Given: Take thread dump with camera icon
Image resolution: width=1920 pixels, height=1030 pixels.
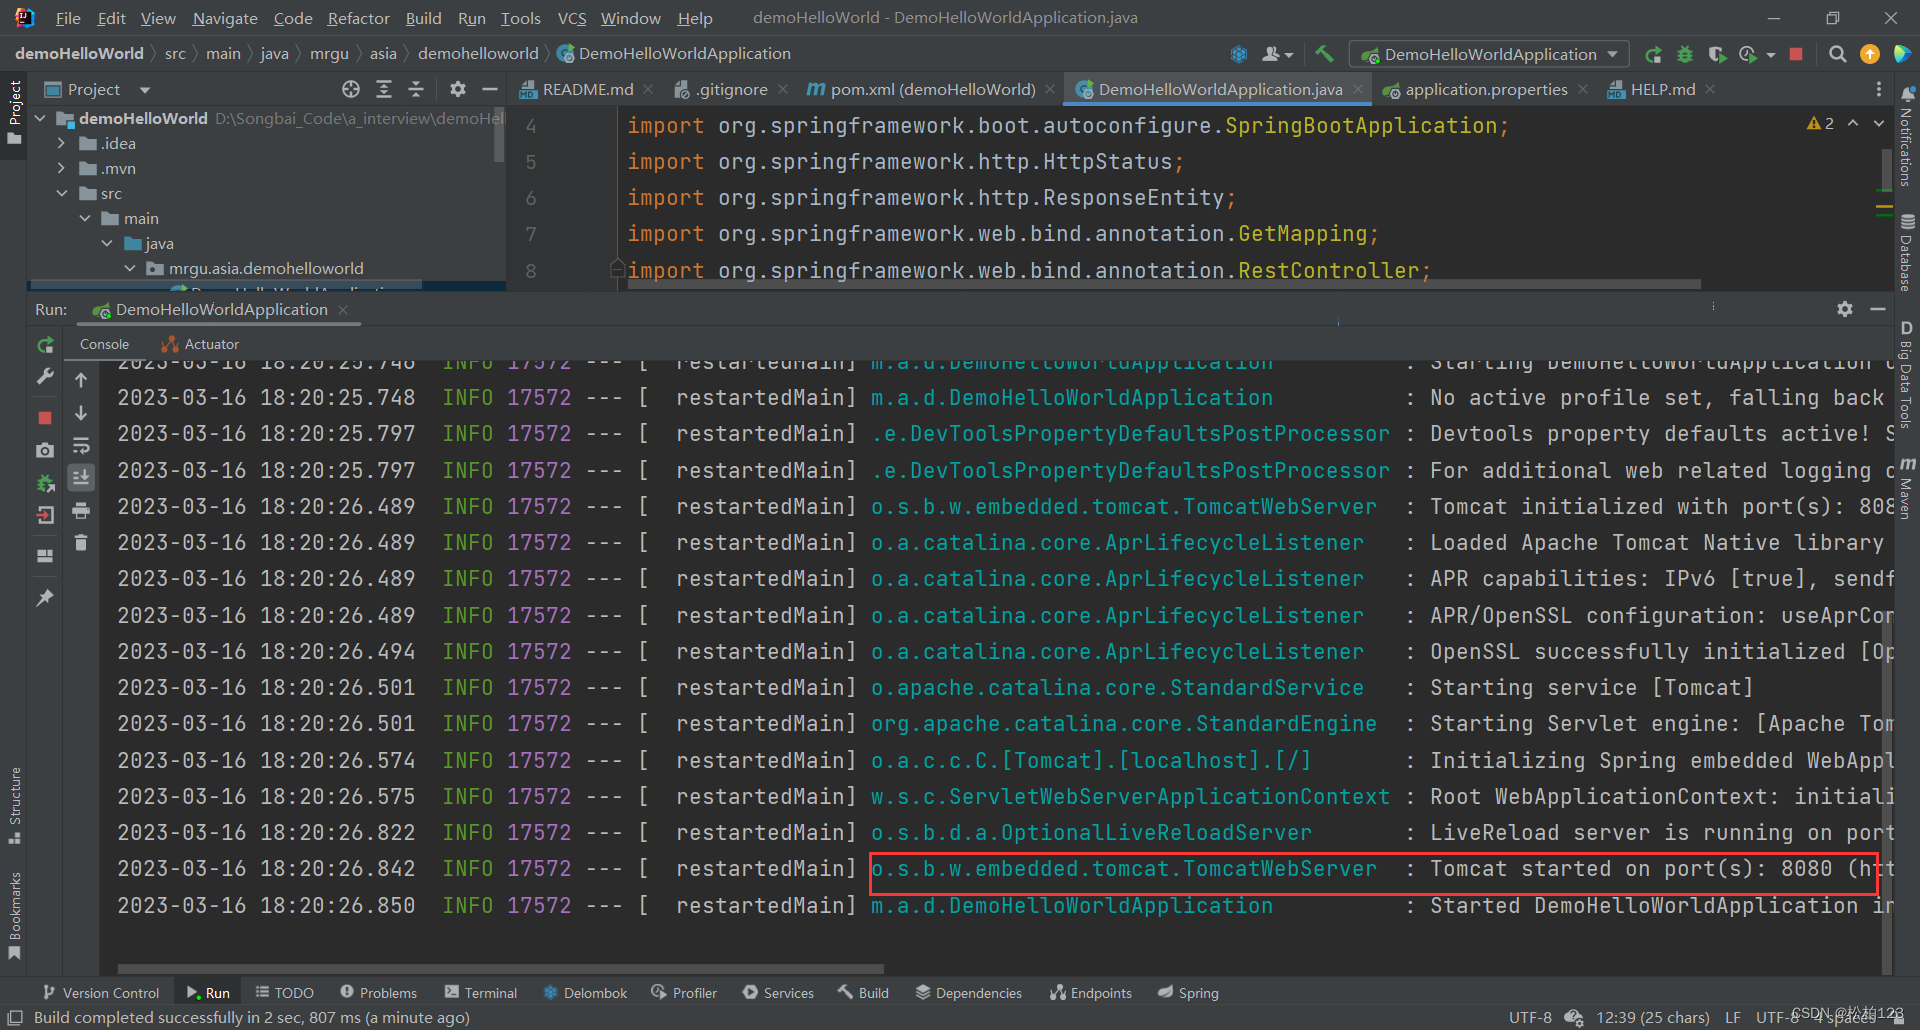Looking at the screenshot, I should [45, 451].
